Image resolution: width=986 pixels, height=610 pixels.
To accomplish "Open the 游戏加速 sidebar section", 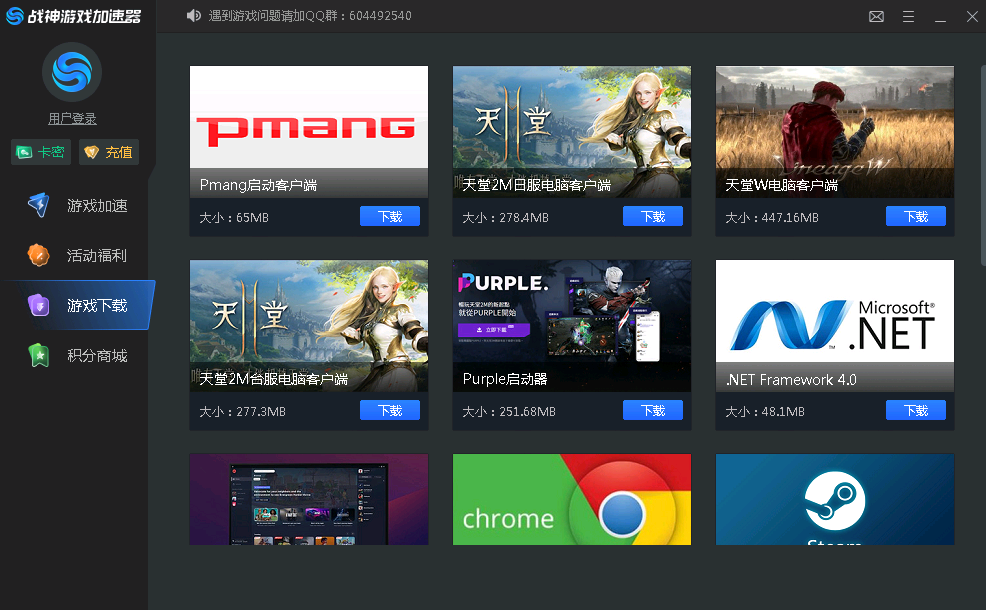I will (x=77, y=206).
